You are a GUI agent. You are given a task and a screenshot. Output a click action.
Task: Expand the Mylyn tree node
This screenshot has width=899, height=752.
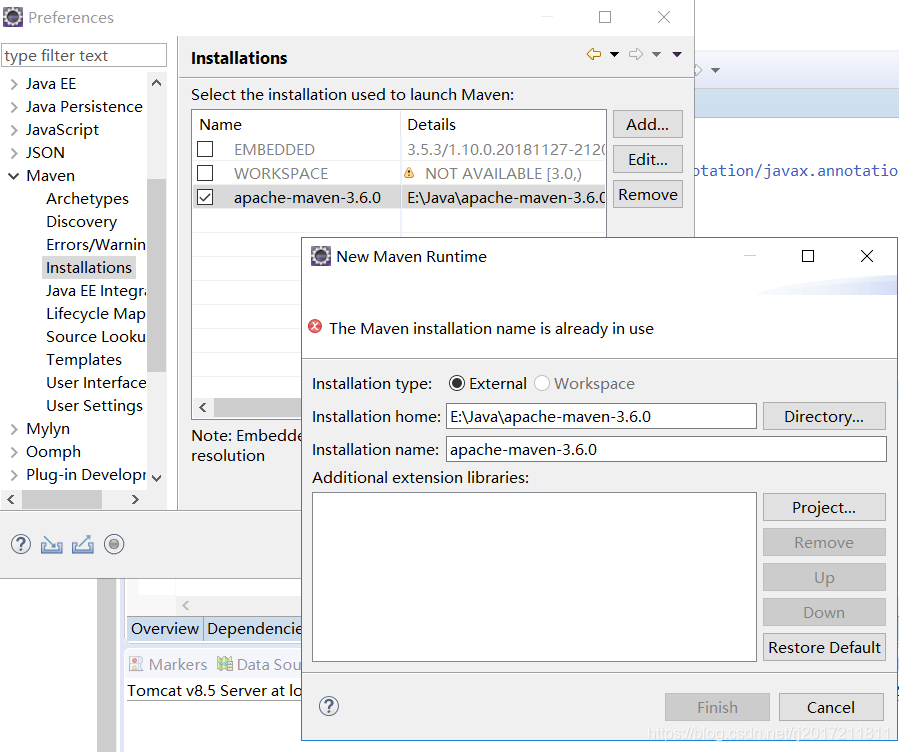14,429
